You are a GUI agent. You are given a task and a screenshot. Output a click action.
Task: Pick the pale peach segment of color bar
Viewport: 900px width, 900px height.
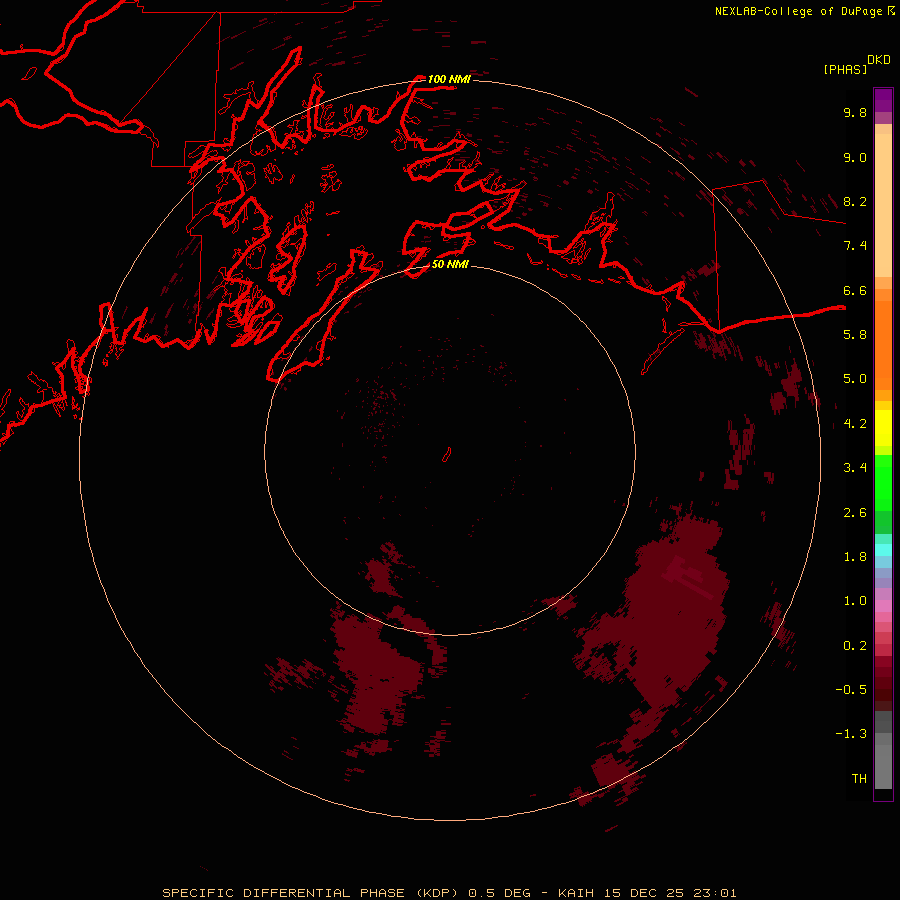(883, 205)
